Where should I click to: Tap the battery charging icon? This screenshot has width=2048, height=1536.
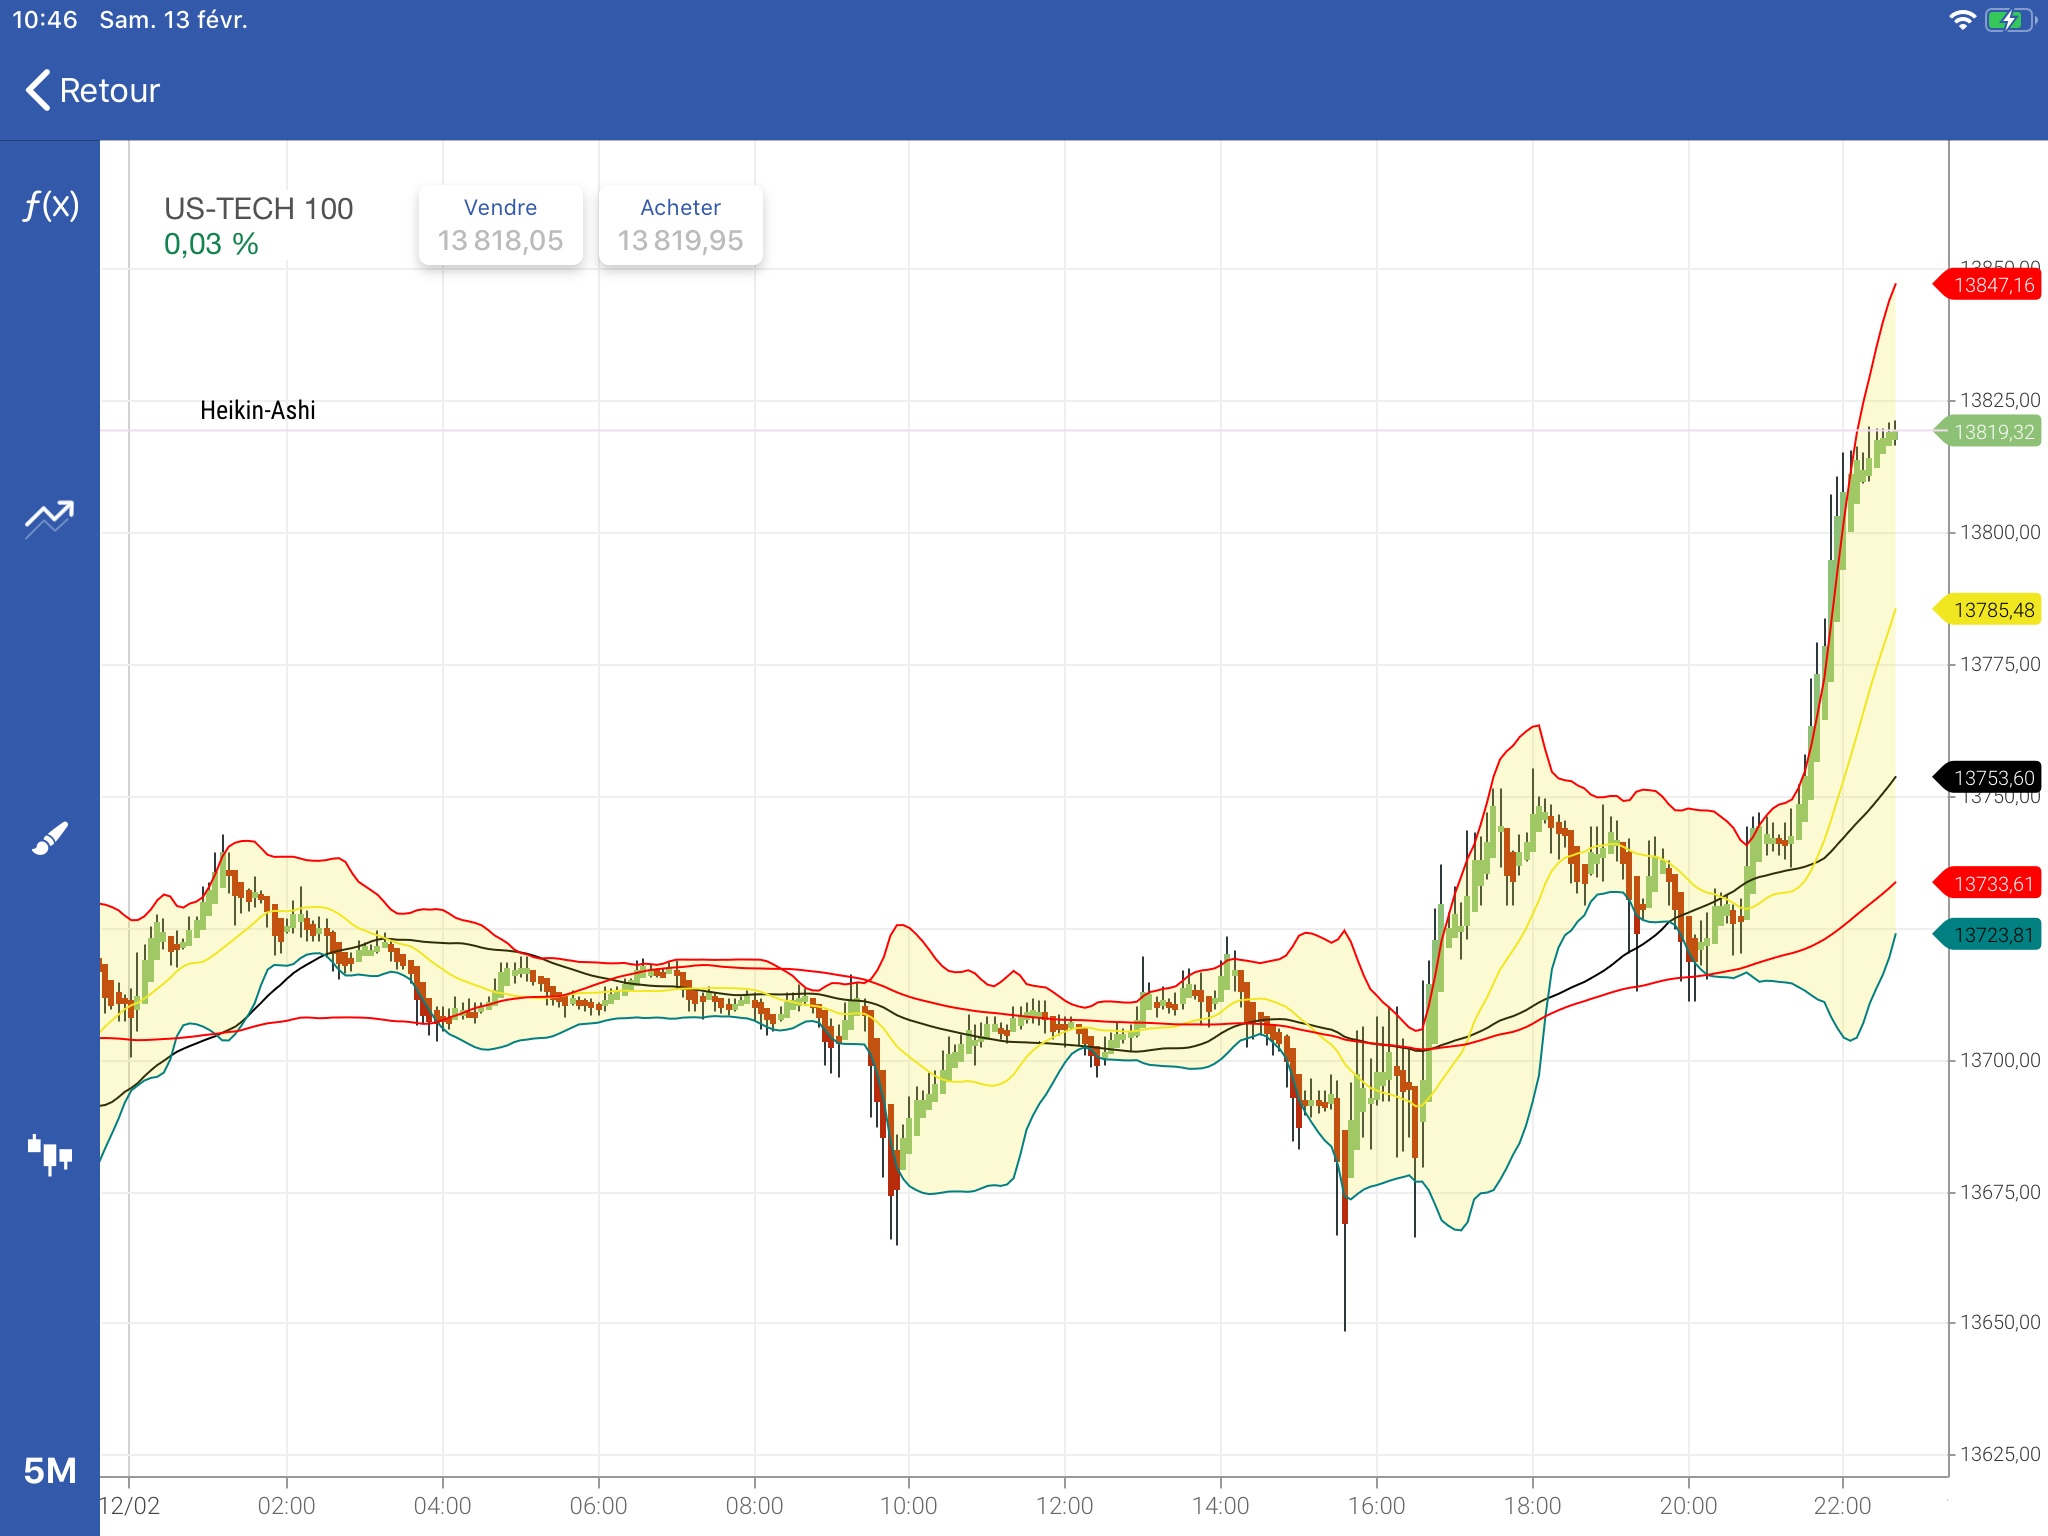coord(2007,20)
